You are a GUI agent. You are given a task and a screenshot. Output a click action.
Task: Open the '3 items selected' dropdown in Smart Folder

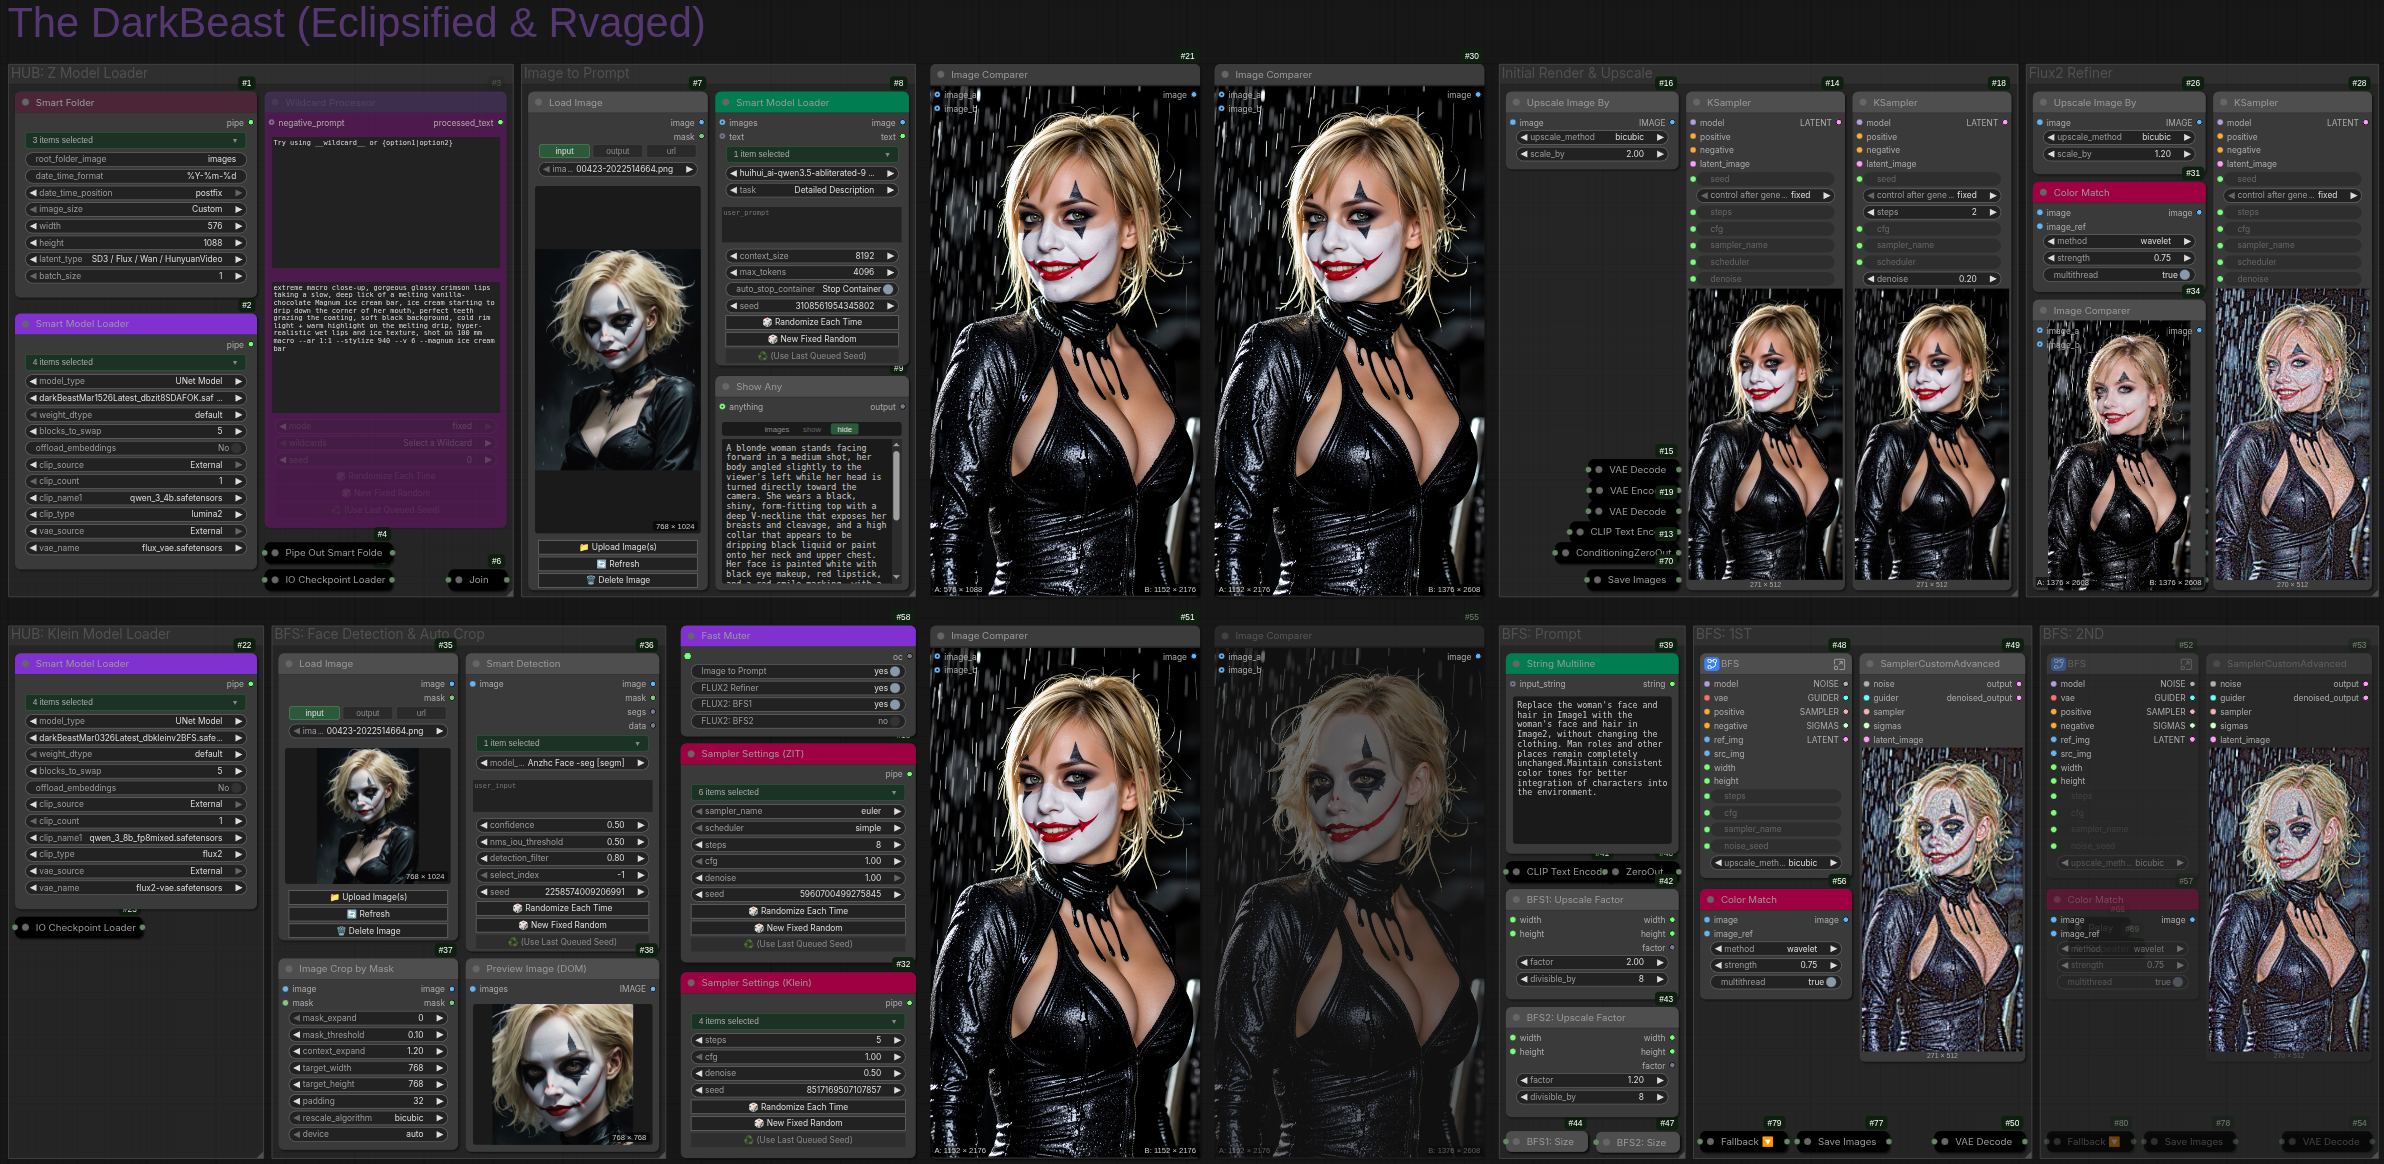(x=136, y=140)
